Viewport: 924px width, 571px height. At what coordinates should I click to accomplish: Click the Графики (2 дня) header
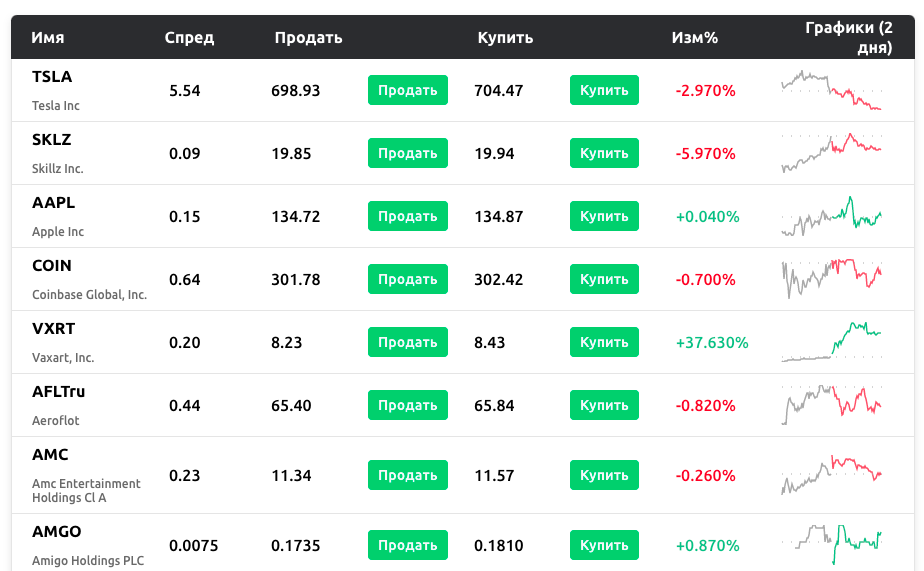point(849,37)
